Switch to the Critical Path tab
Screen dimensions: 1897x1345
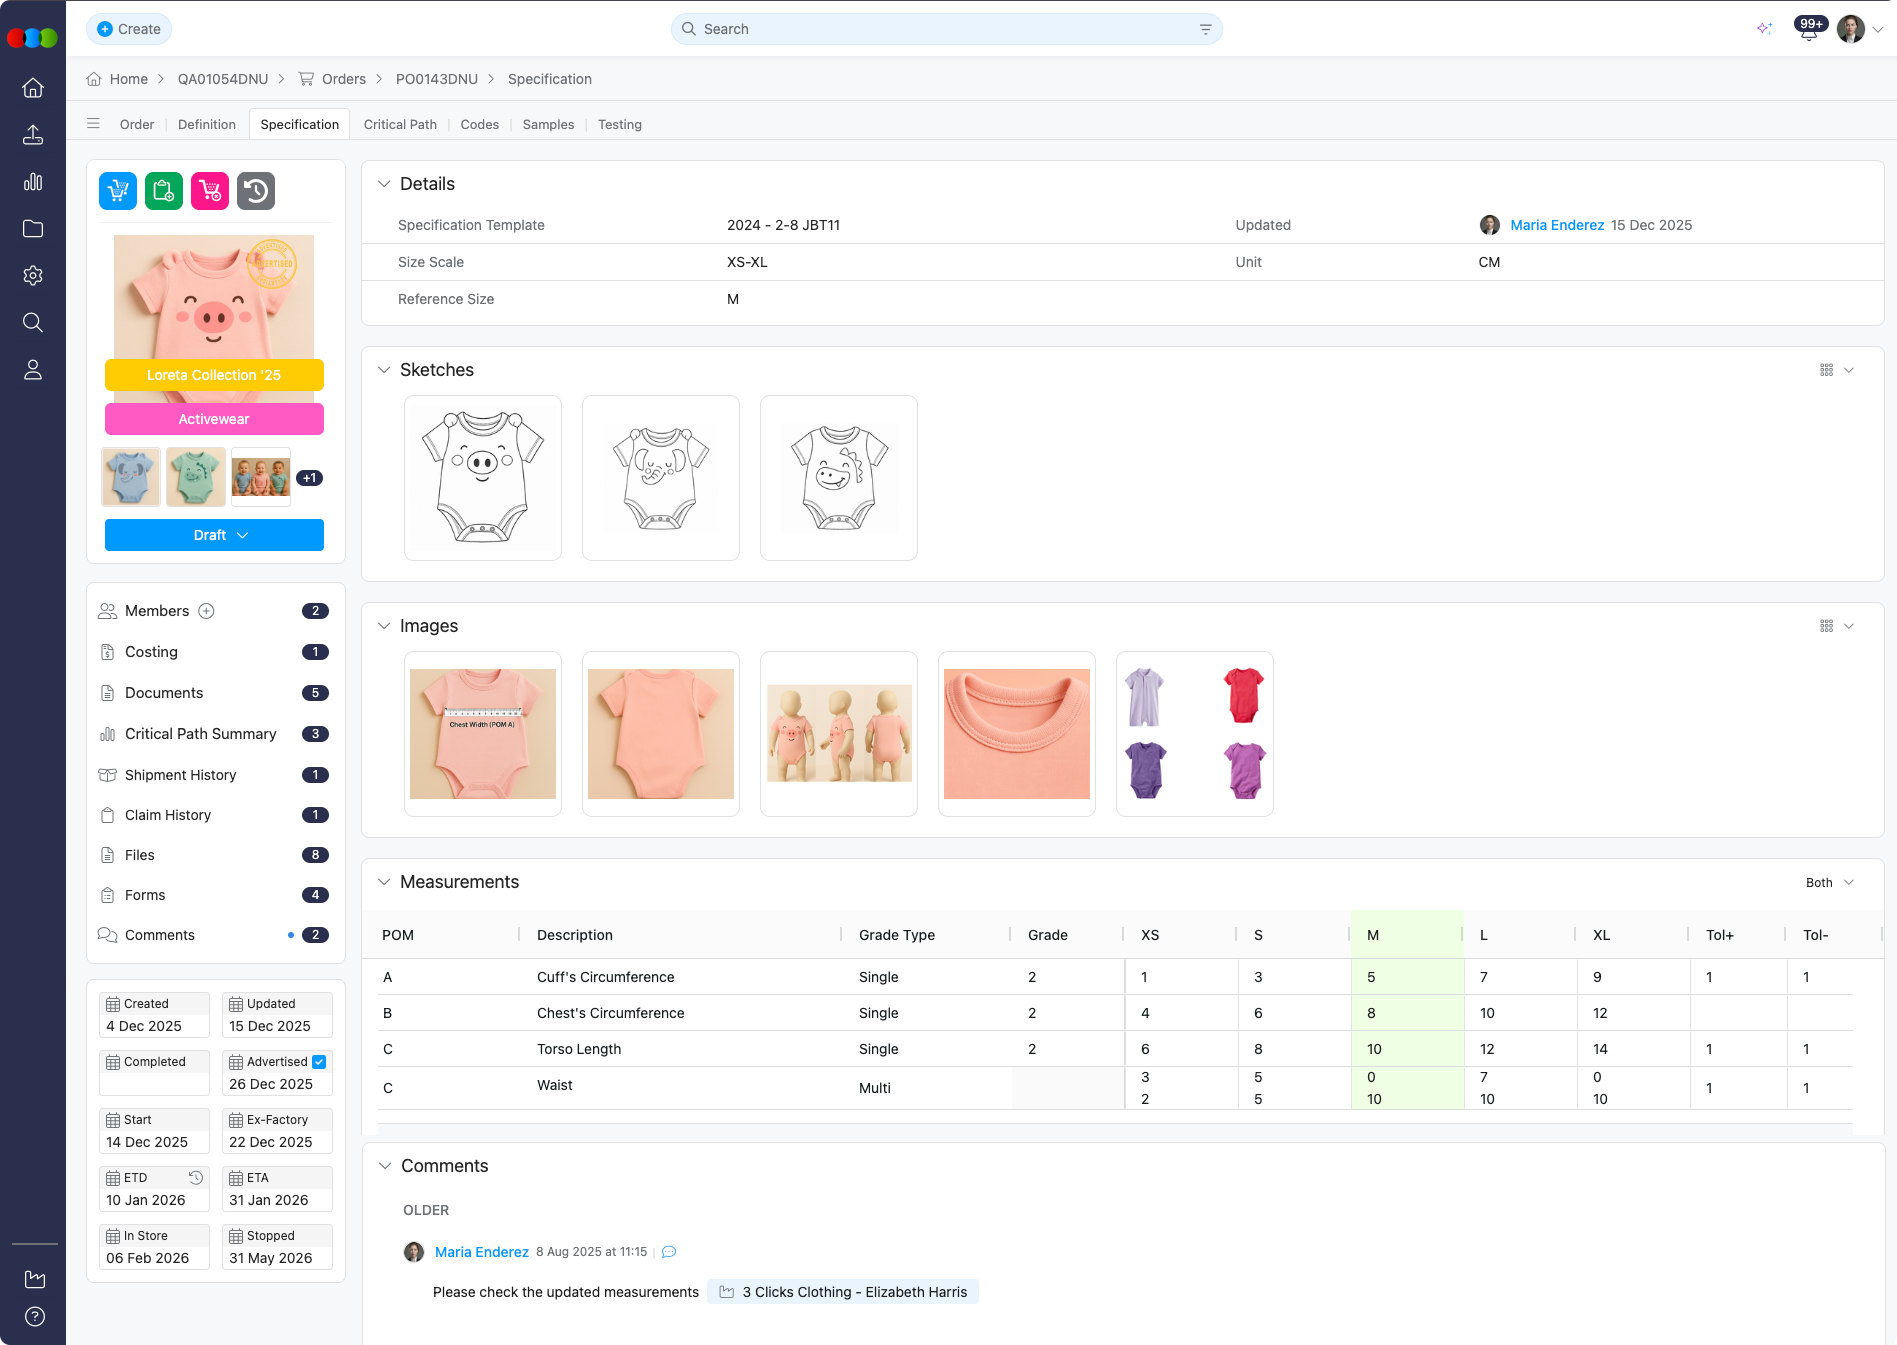(400, 124)
